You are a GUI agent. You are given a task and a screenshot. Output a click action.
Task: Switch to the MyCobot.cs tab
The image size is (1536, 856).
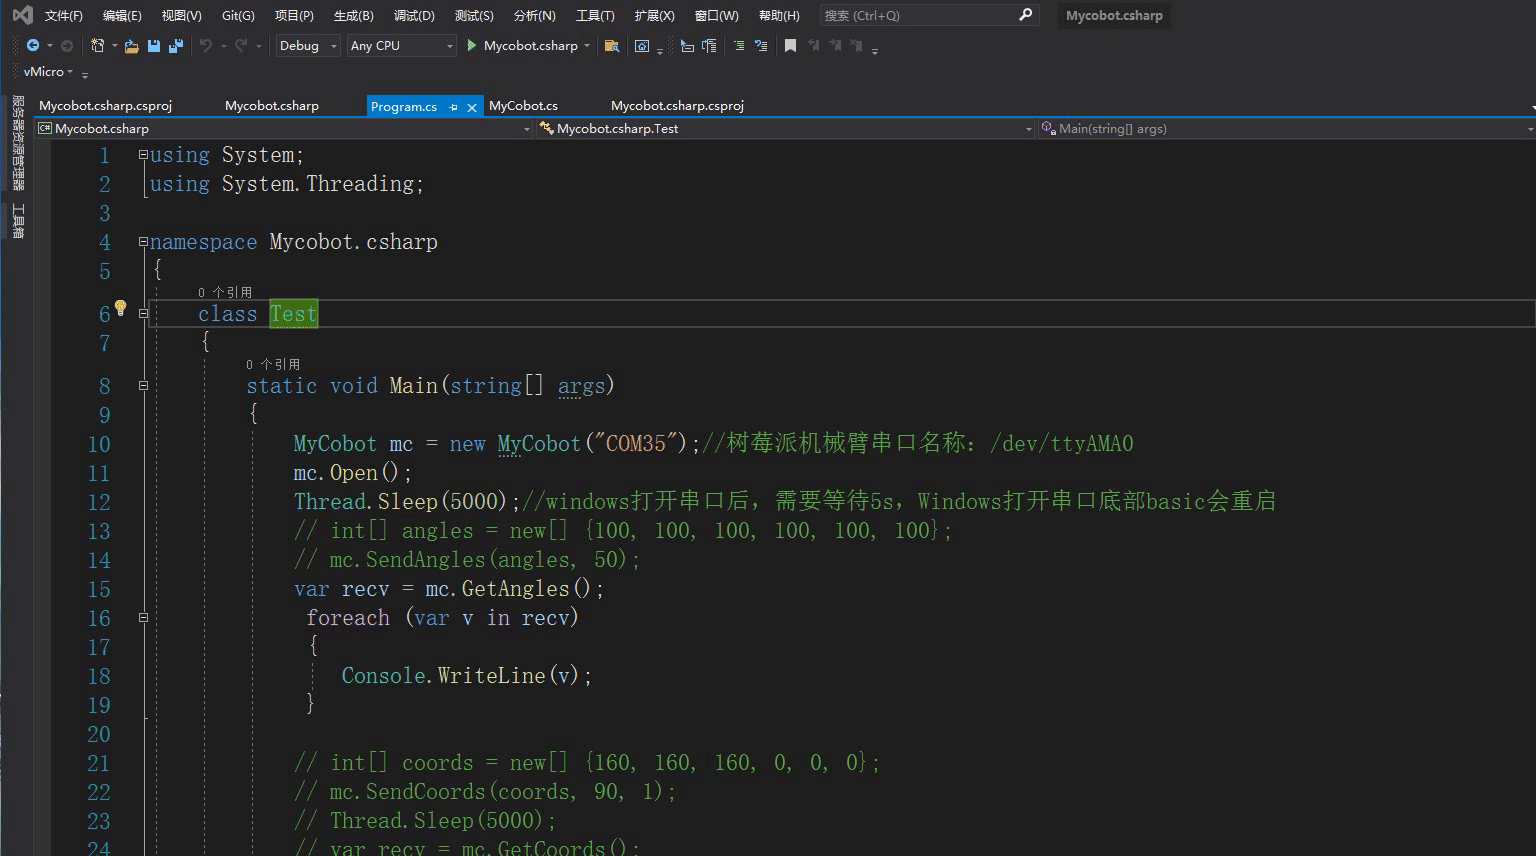[x=523, y=106]
